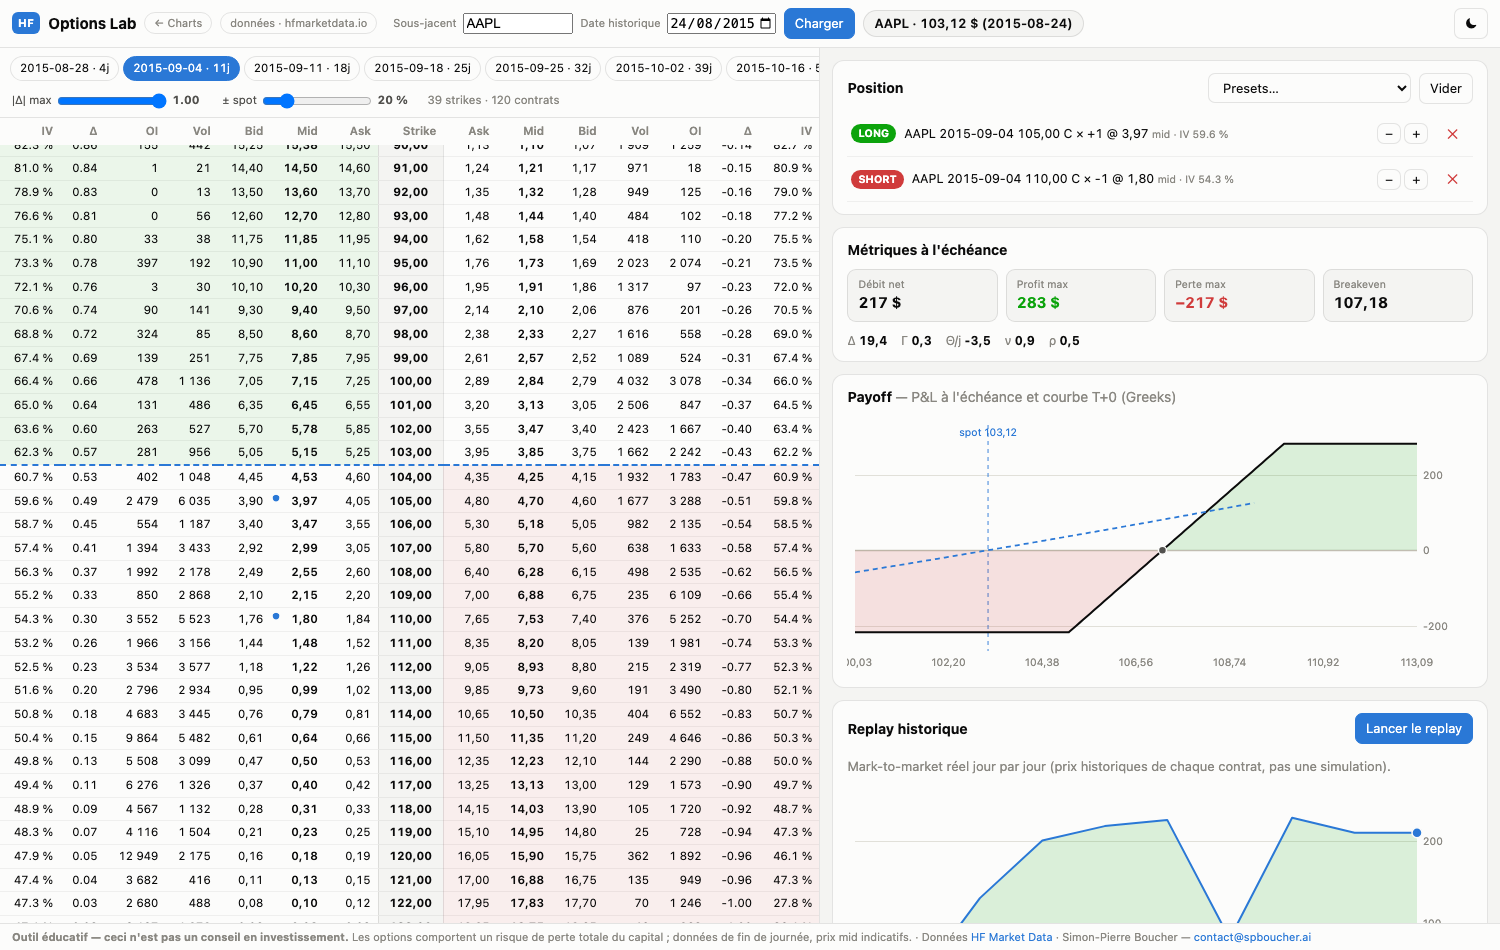Select expiration 2015-09-18 25j
This screenshot has width=1500, height=950.
pyautogui.click(x=422, y=68)
